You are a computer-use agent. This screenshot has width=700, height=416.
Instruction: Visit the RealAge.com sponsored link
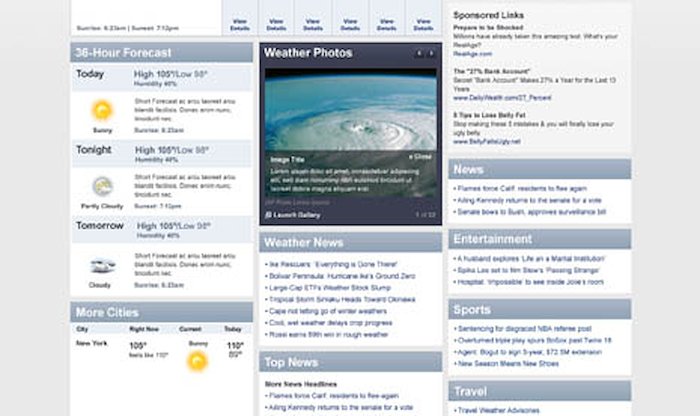point(472,54)
